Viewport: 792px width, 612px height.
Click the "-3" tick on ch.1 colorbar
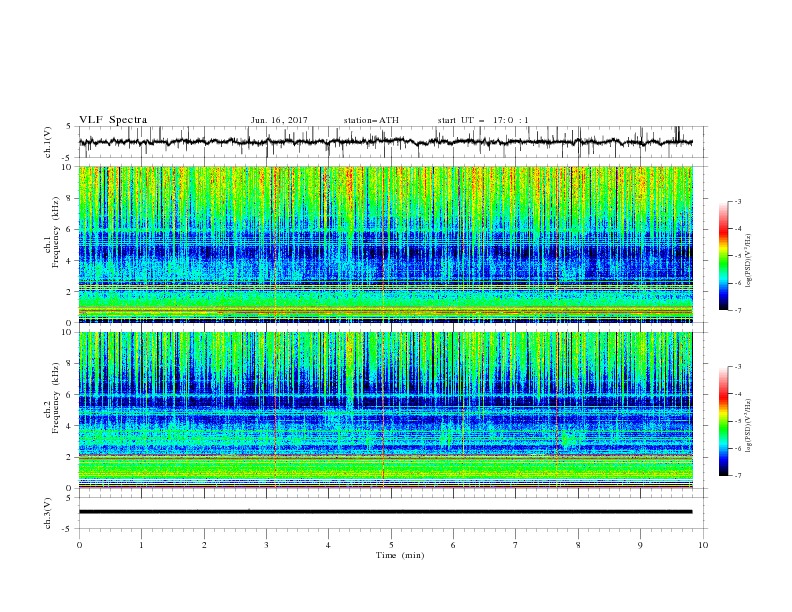[x=737, y=201]
